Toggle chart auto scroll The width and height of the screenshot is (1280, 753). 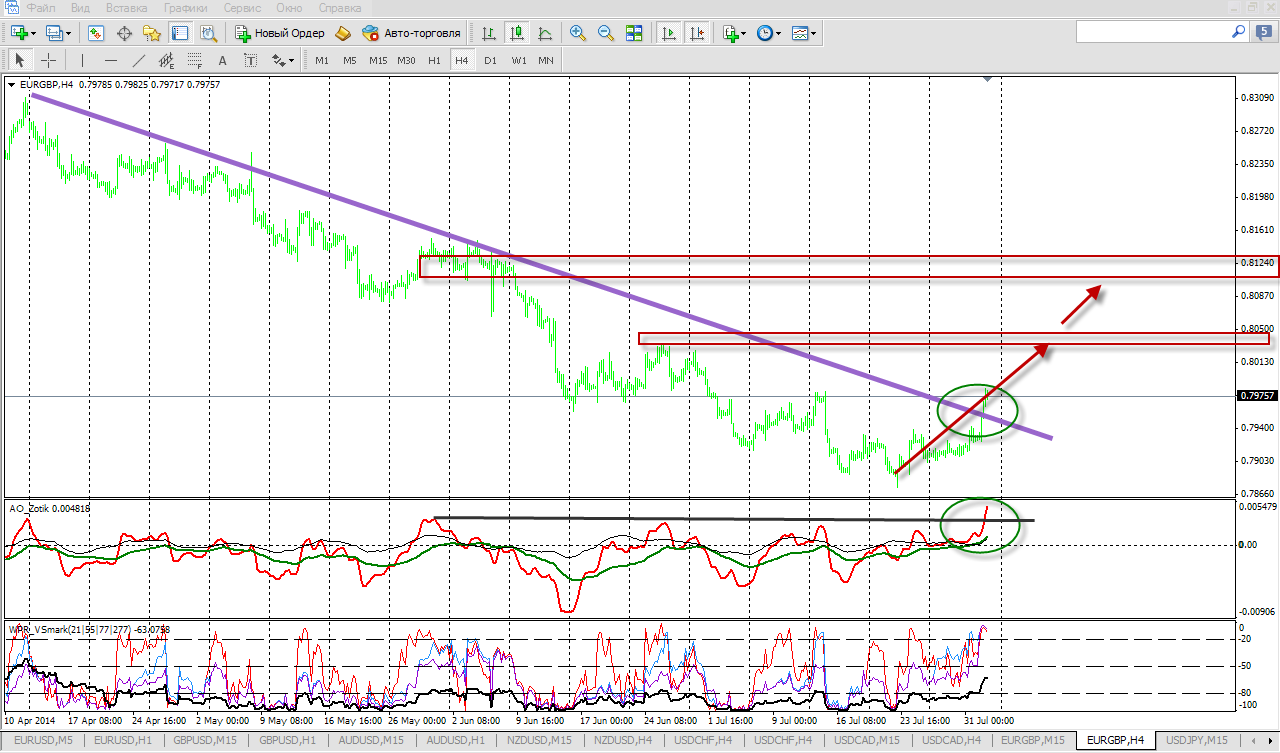tap(669, 33)
